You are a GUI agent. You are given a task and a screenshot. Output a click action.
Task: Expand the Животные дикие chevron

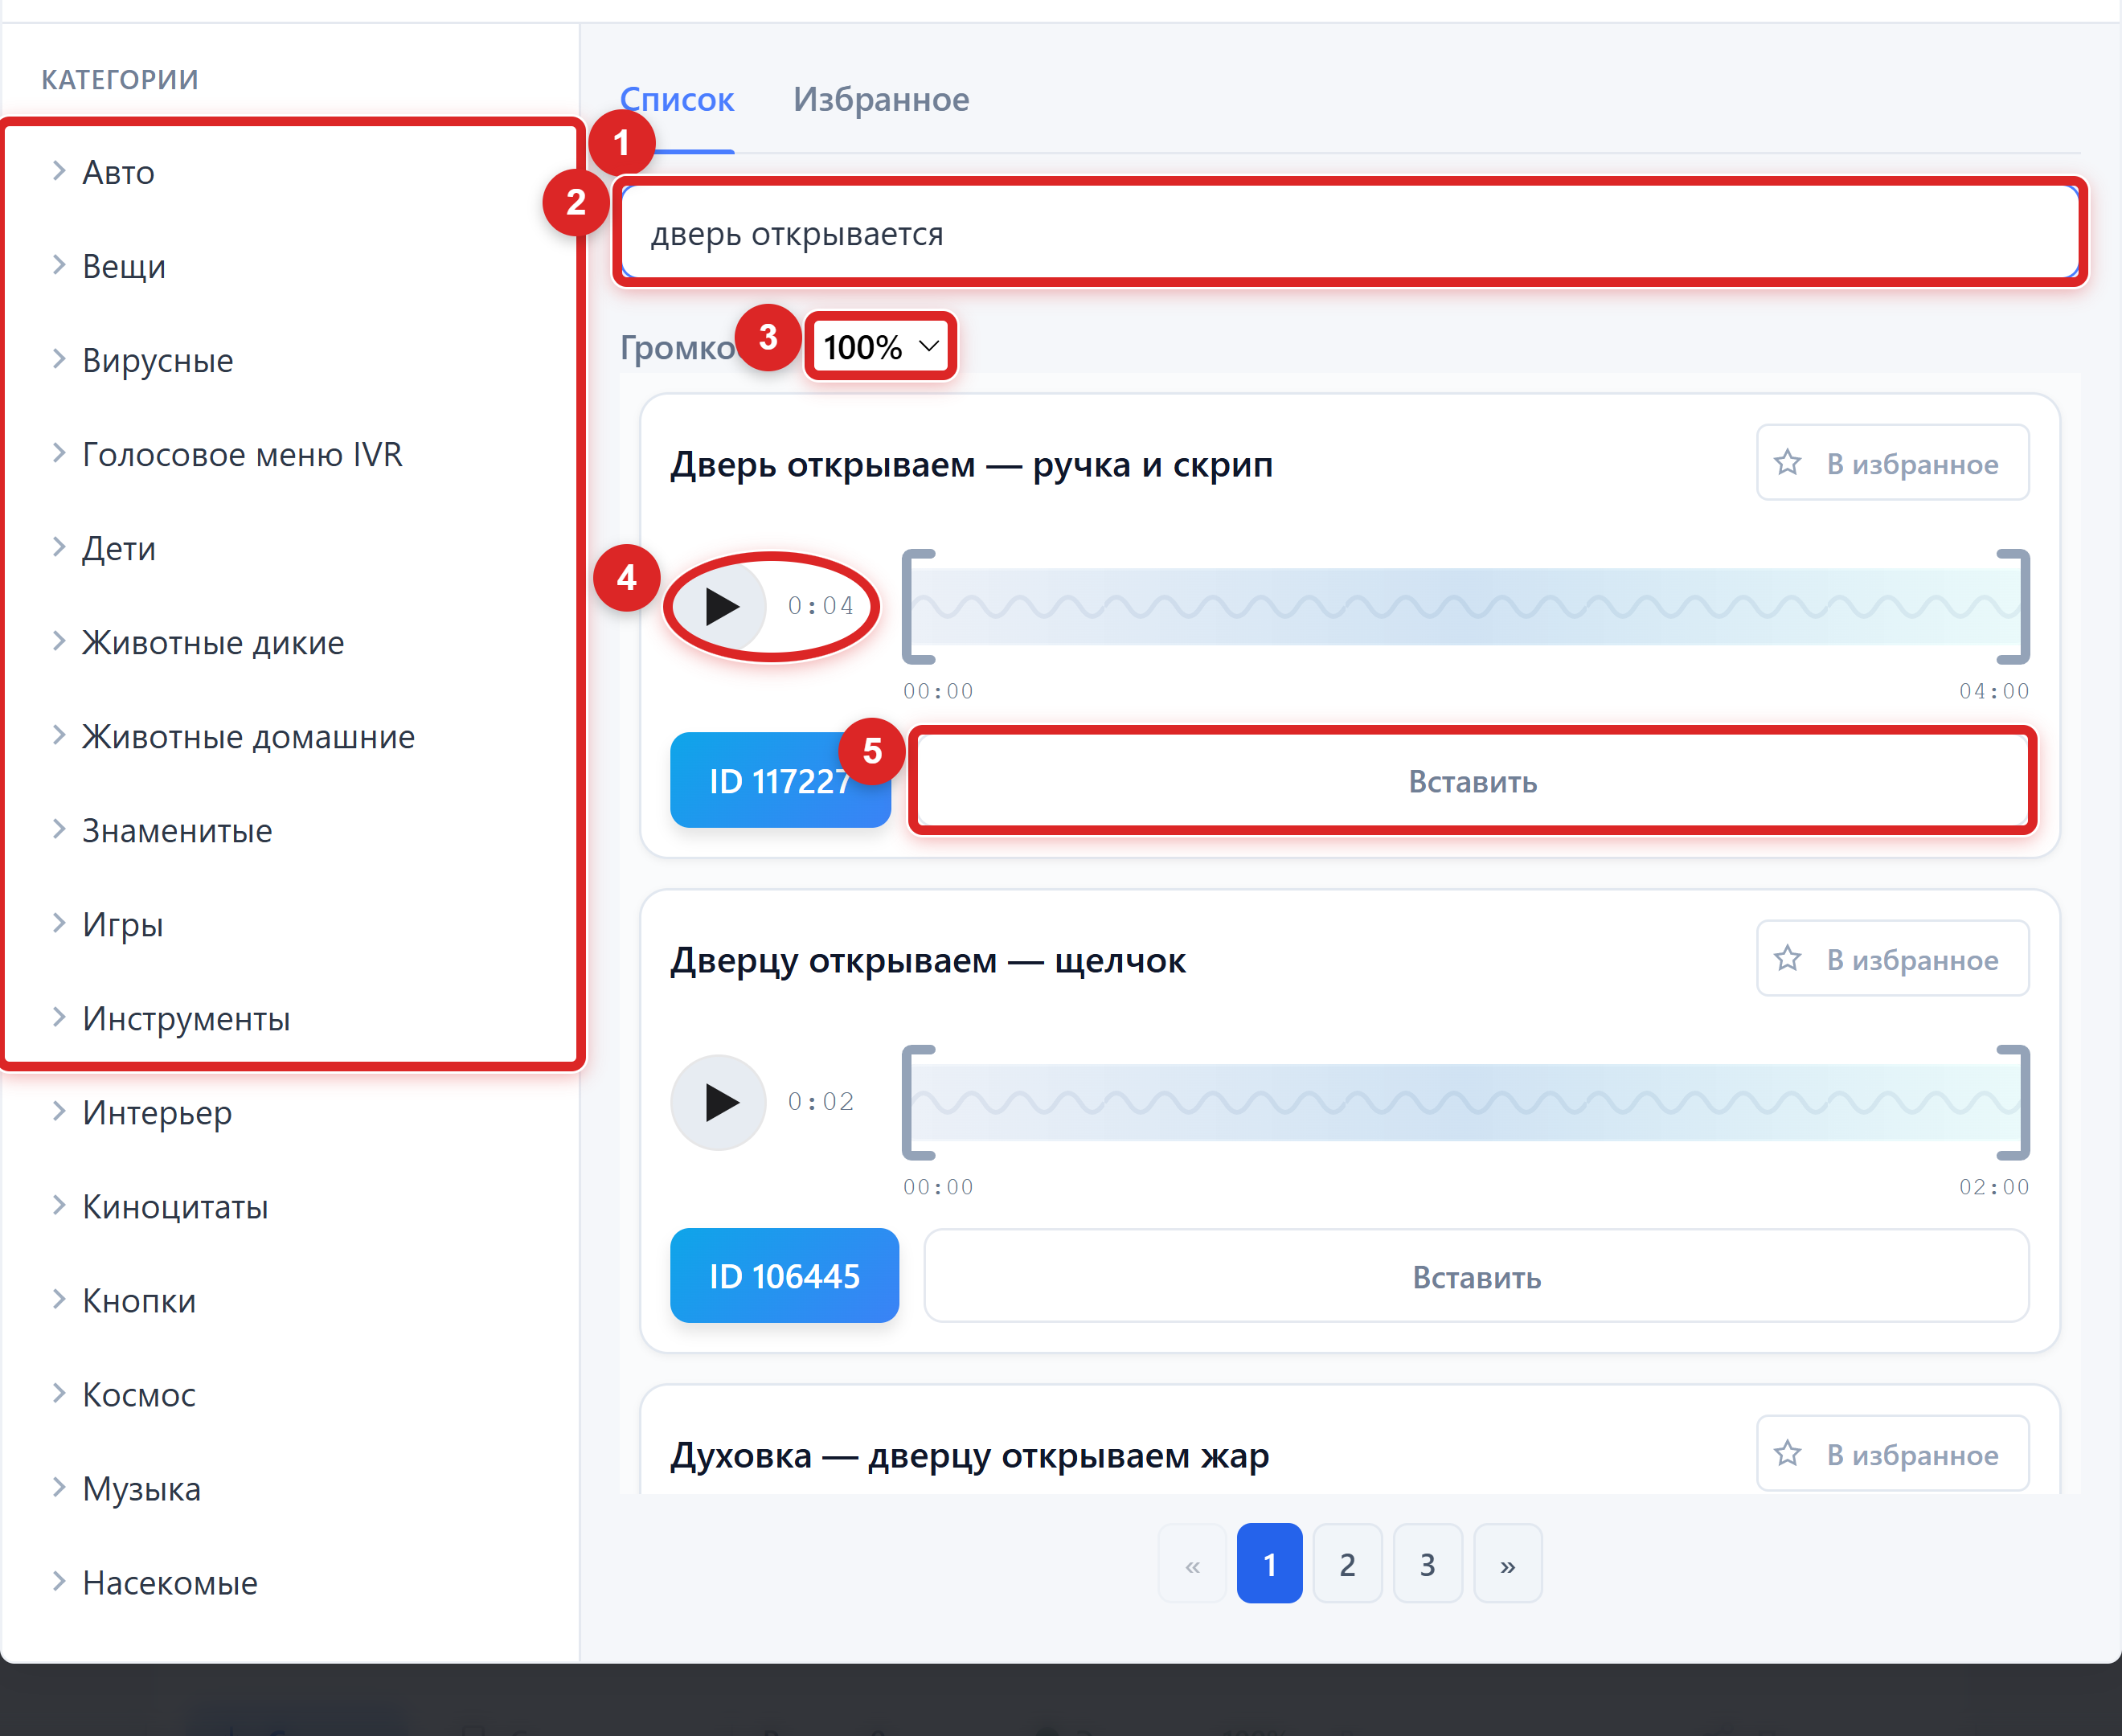(59, 641)
